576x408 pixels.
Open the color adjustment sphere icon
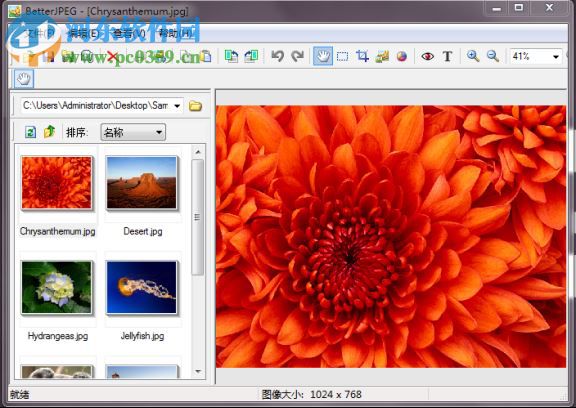[x=402, y=57]
